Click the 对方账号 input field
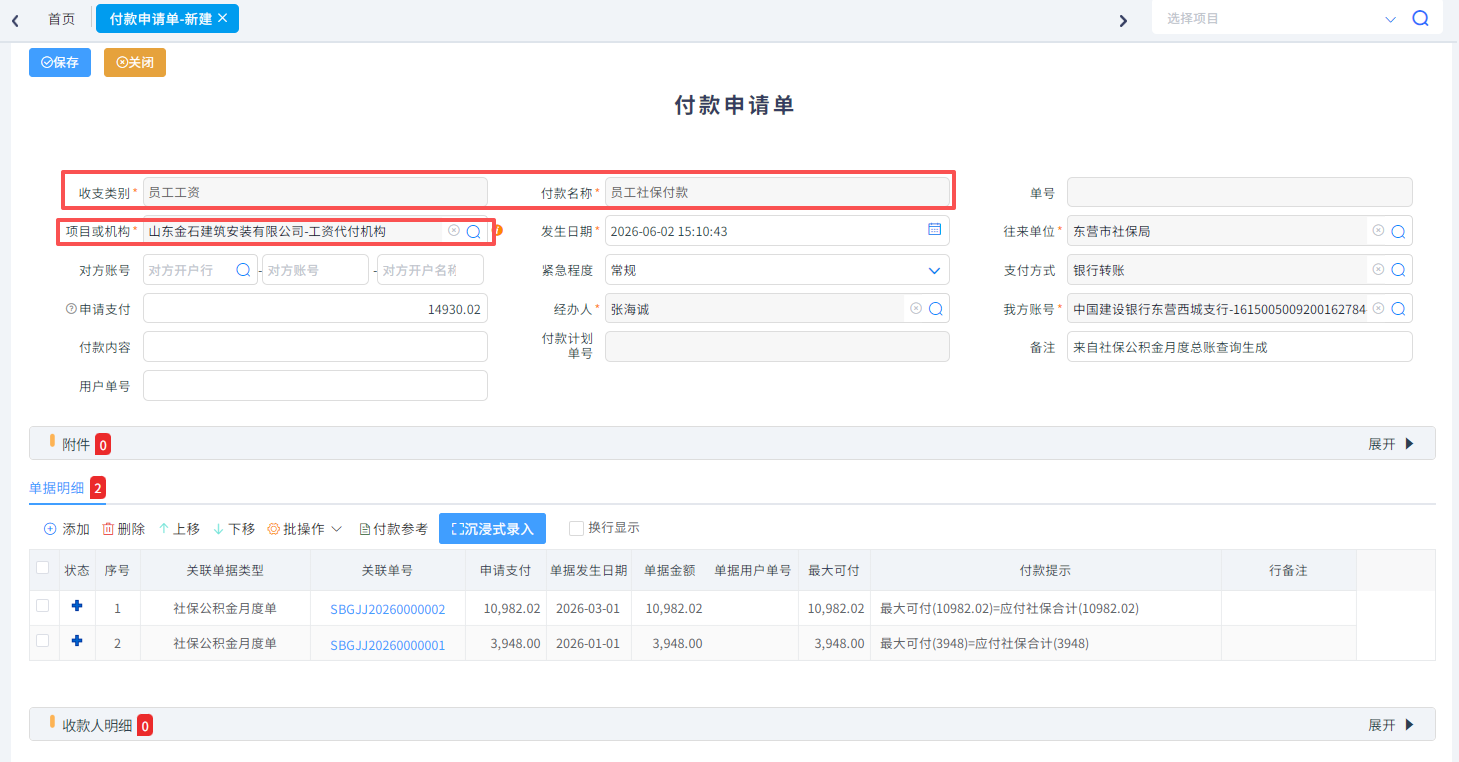The height and width of the screenshot is (762, 1459). (x=315, y=270)
